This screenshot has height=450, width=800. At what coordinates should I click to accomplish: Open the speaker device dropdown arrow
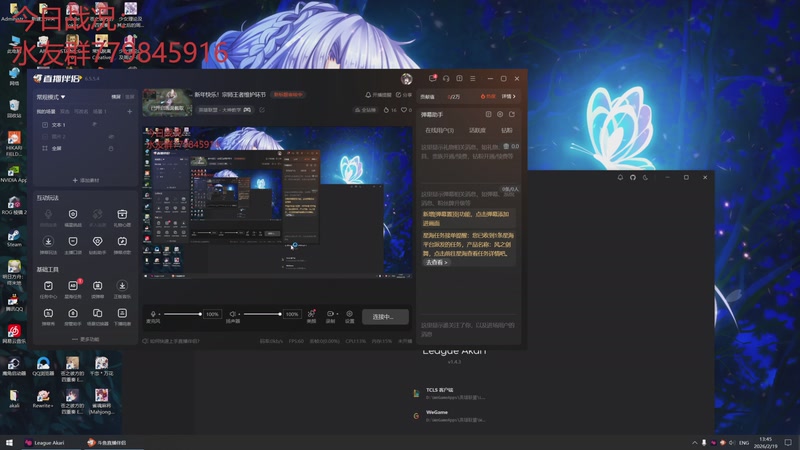(x=239, y=314)
